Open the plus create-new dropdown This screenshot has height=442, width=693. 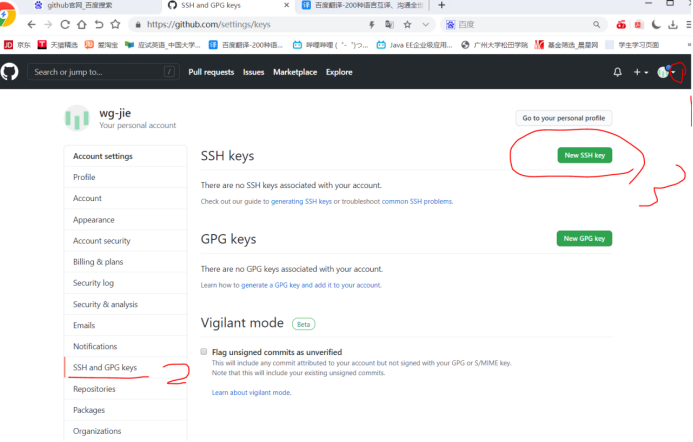640,72
